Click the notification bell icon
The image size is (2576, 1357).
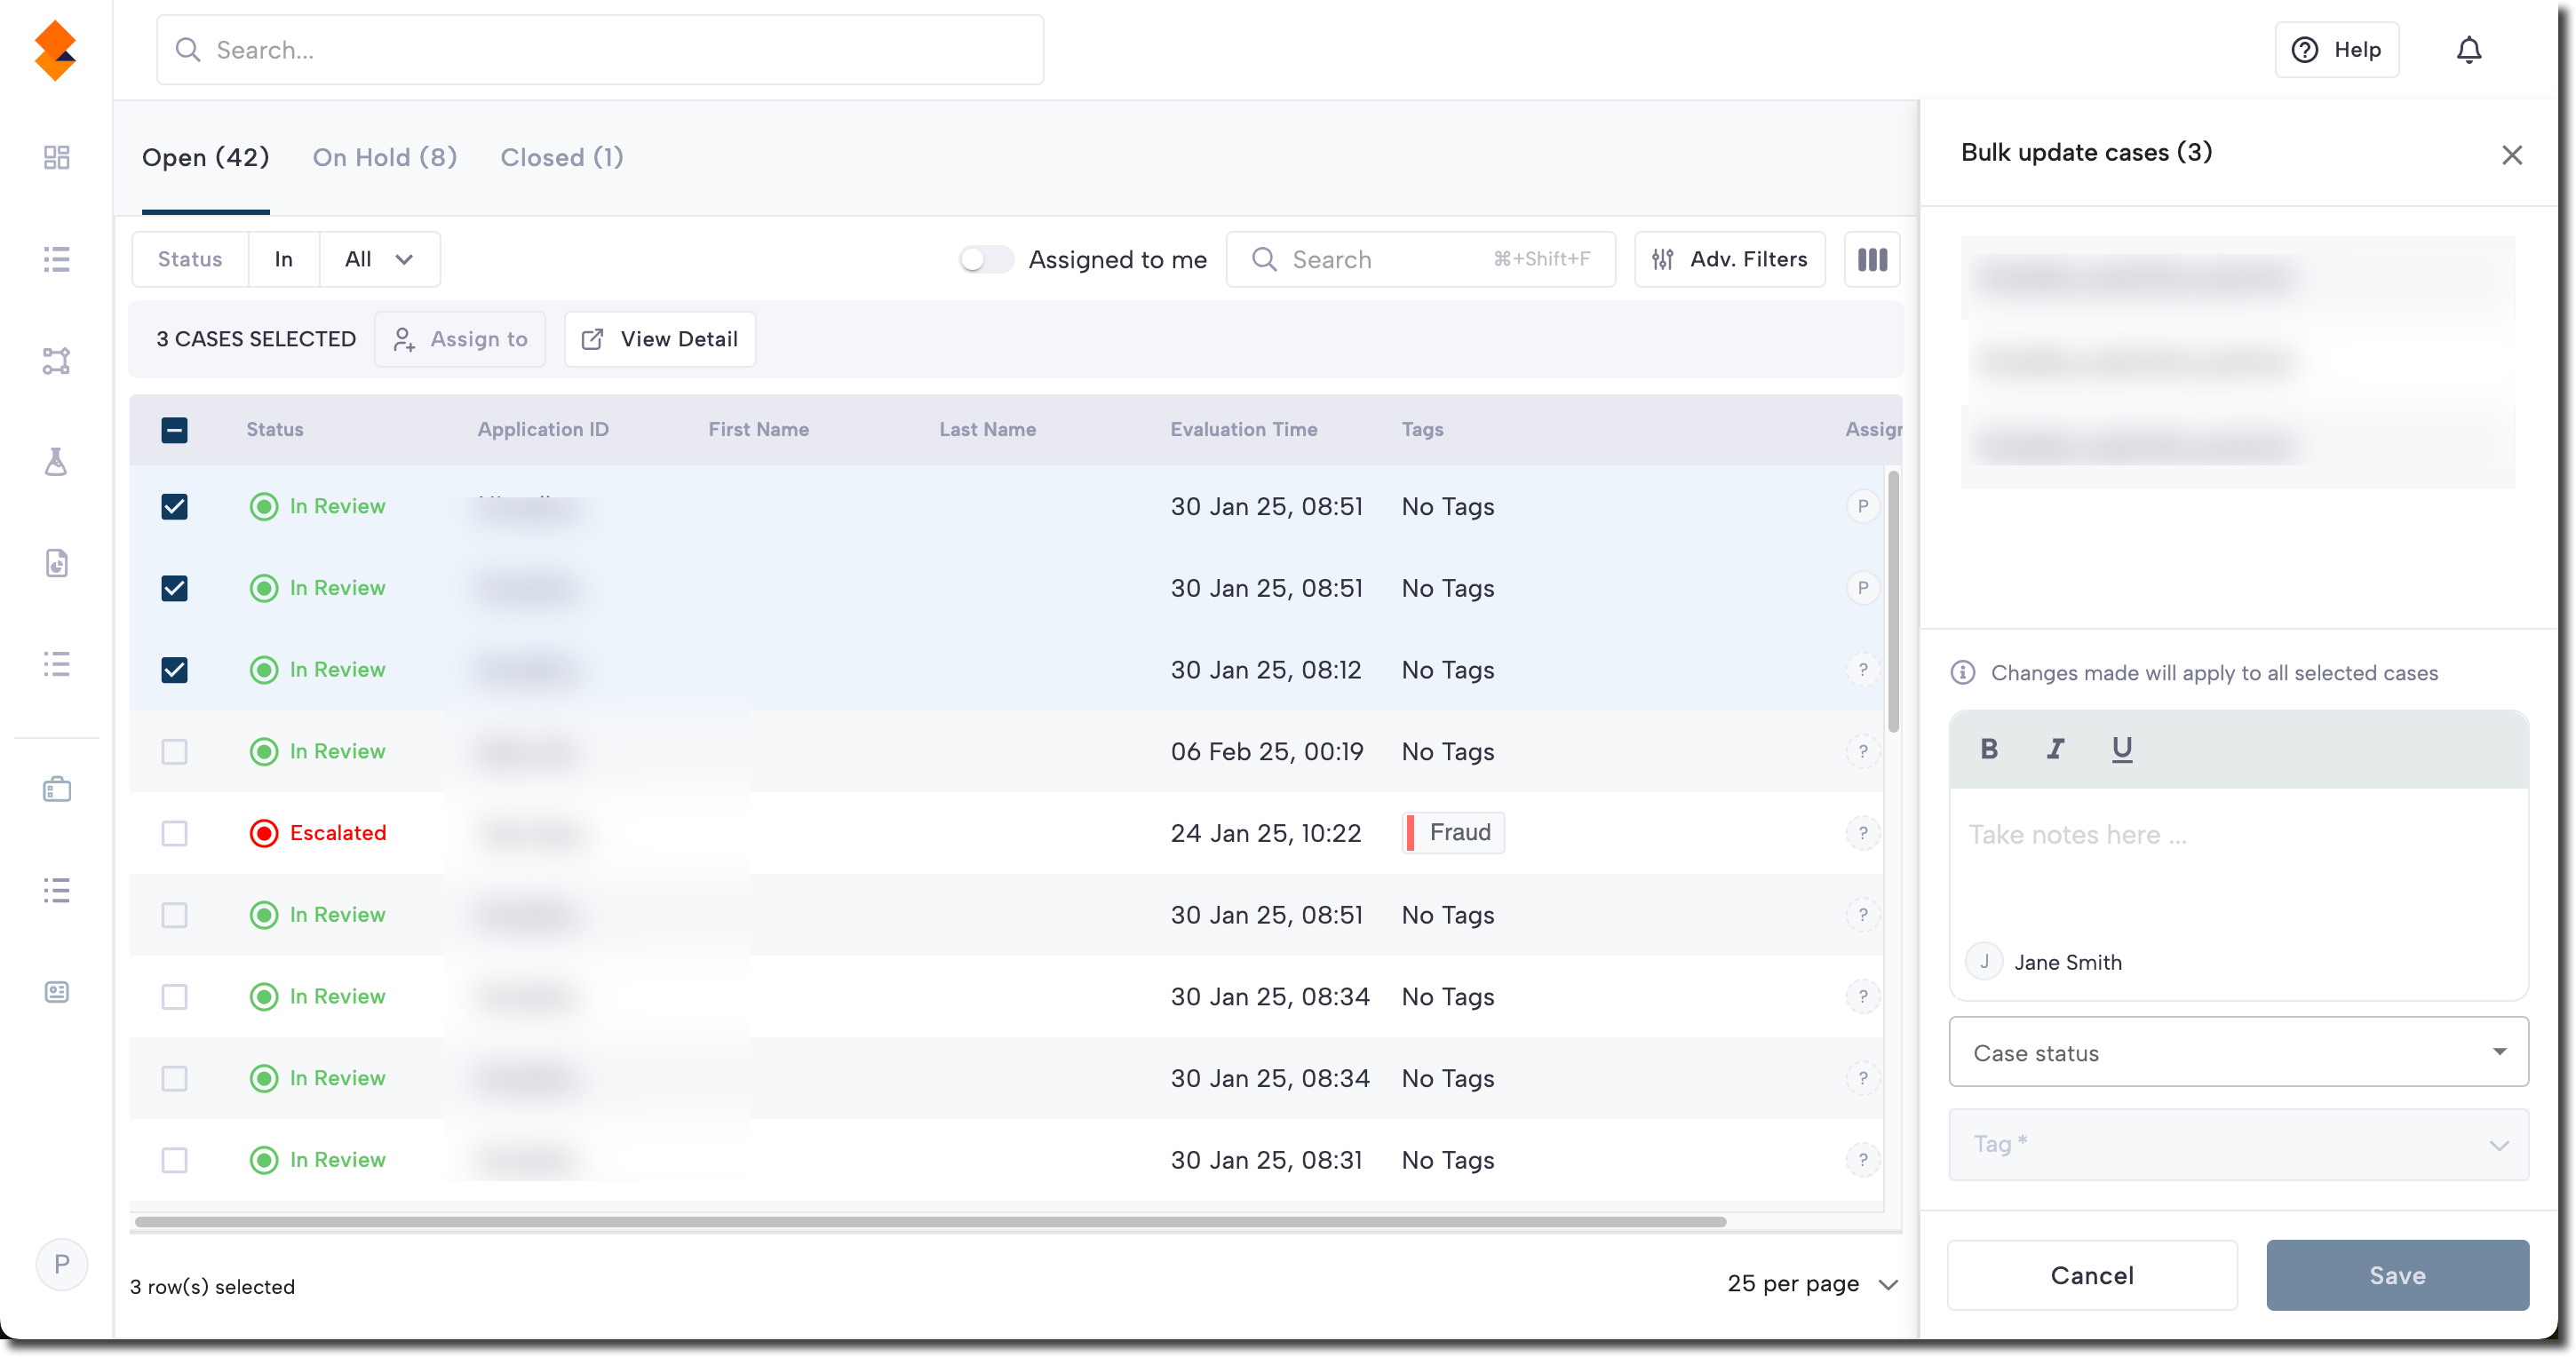coord(2468,50)
